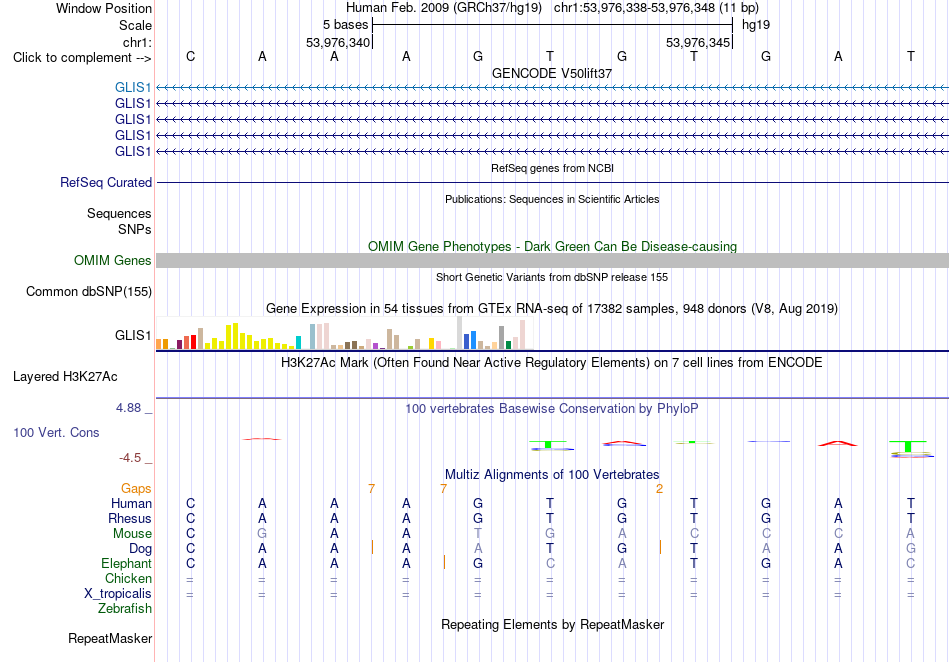This screenshot has height=662, width=950.
Task: Select the Rhesus alignment row label
Action: point(130,519)
